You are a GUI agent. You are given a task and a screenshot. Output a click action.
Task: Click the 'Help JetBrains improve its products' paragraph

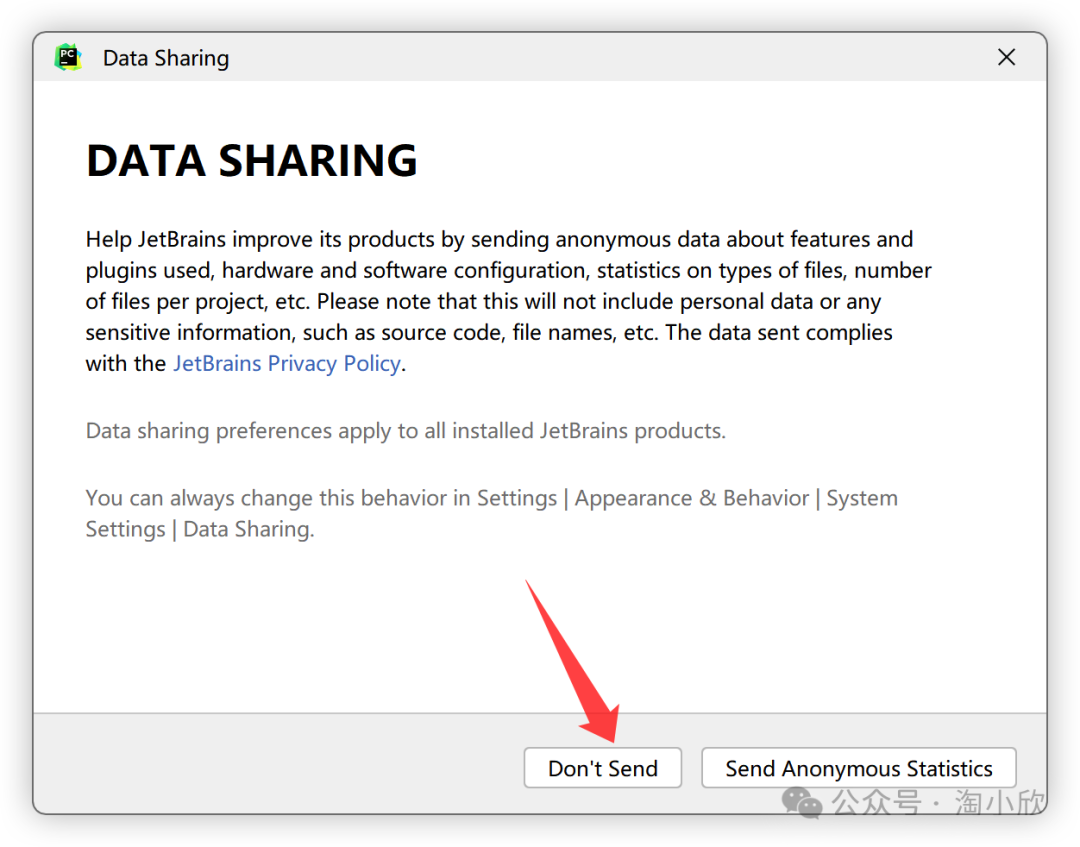(508, 302)
